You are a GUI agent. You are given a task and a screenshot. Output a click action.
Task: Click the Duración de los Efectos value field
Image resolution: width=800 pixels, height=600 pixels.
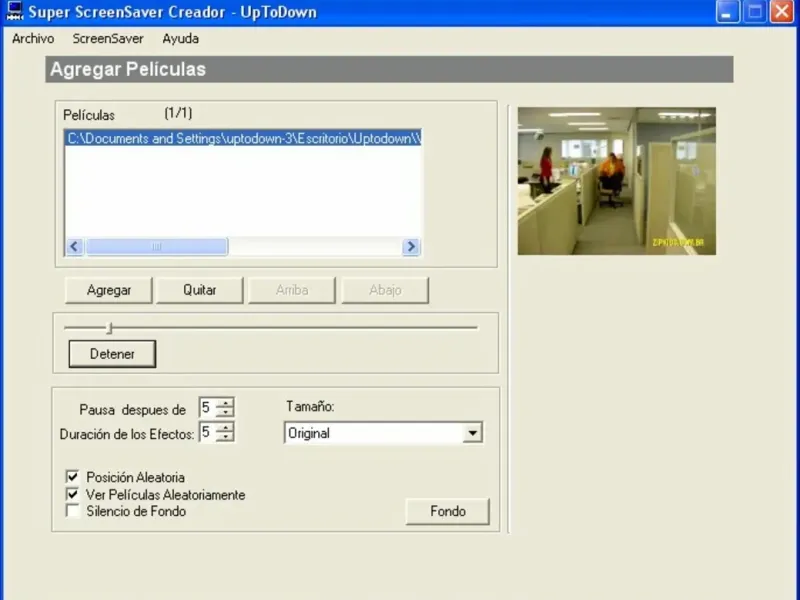click(207, 432)
